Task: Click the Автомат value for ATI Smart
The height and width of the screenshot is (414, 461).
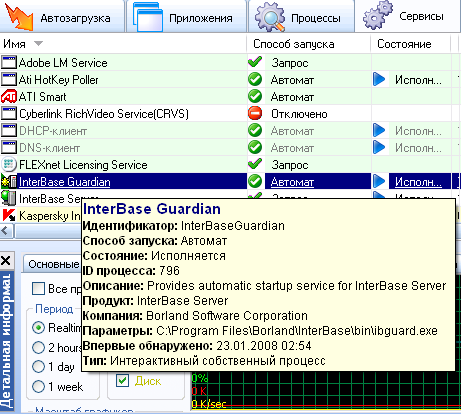Action: 292,97
